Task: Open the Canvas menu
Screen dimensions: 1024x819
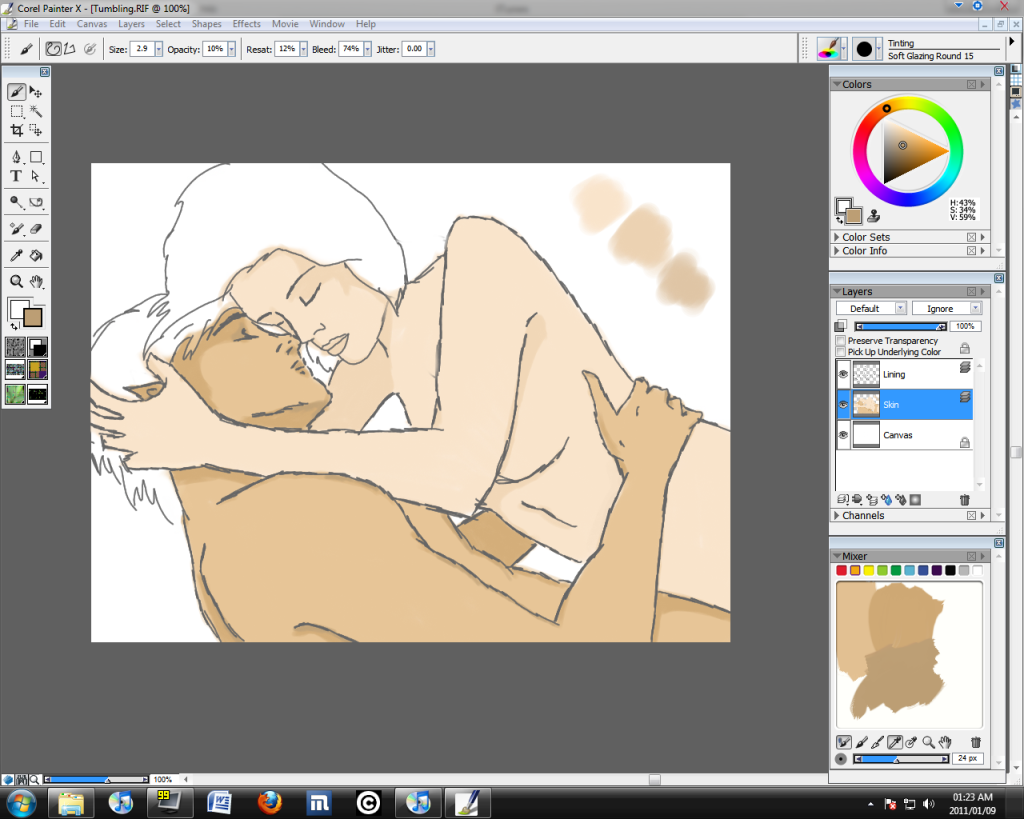Action: coord(92,24)
